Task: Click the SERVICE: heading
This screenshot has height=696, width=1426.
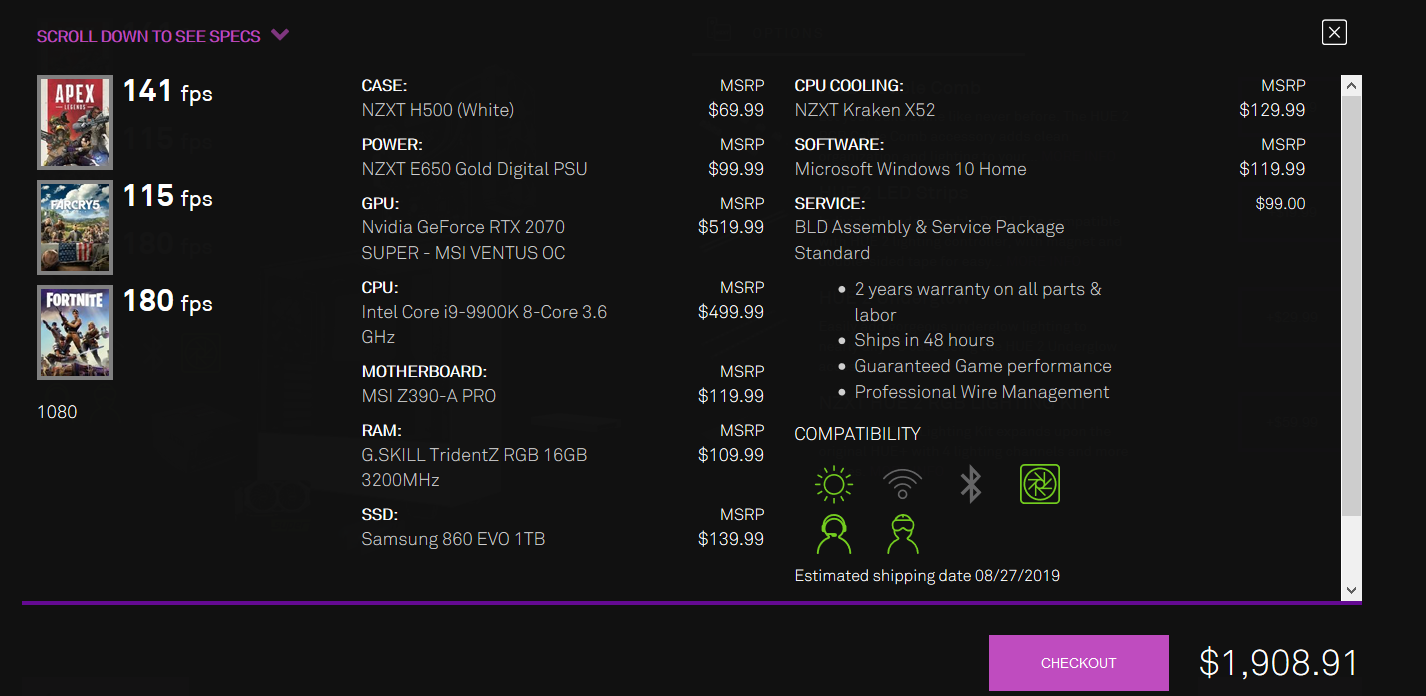Action: click(x=830, y=204)
